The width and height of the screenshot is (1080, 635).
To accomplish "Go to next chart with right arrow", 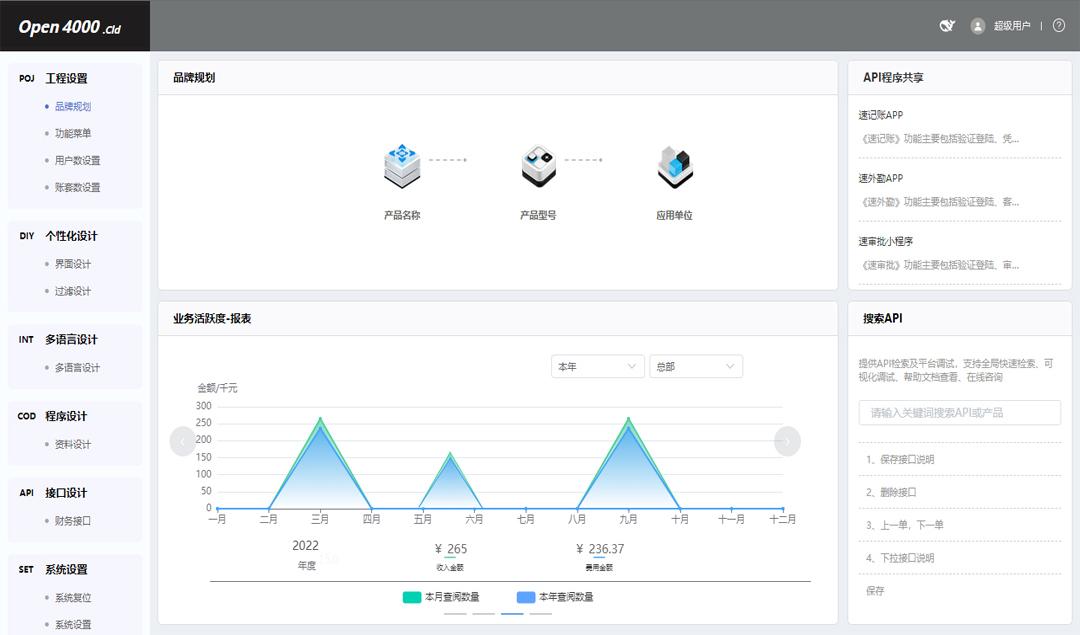I will [x=787, y=441].
